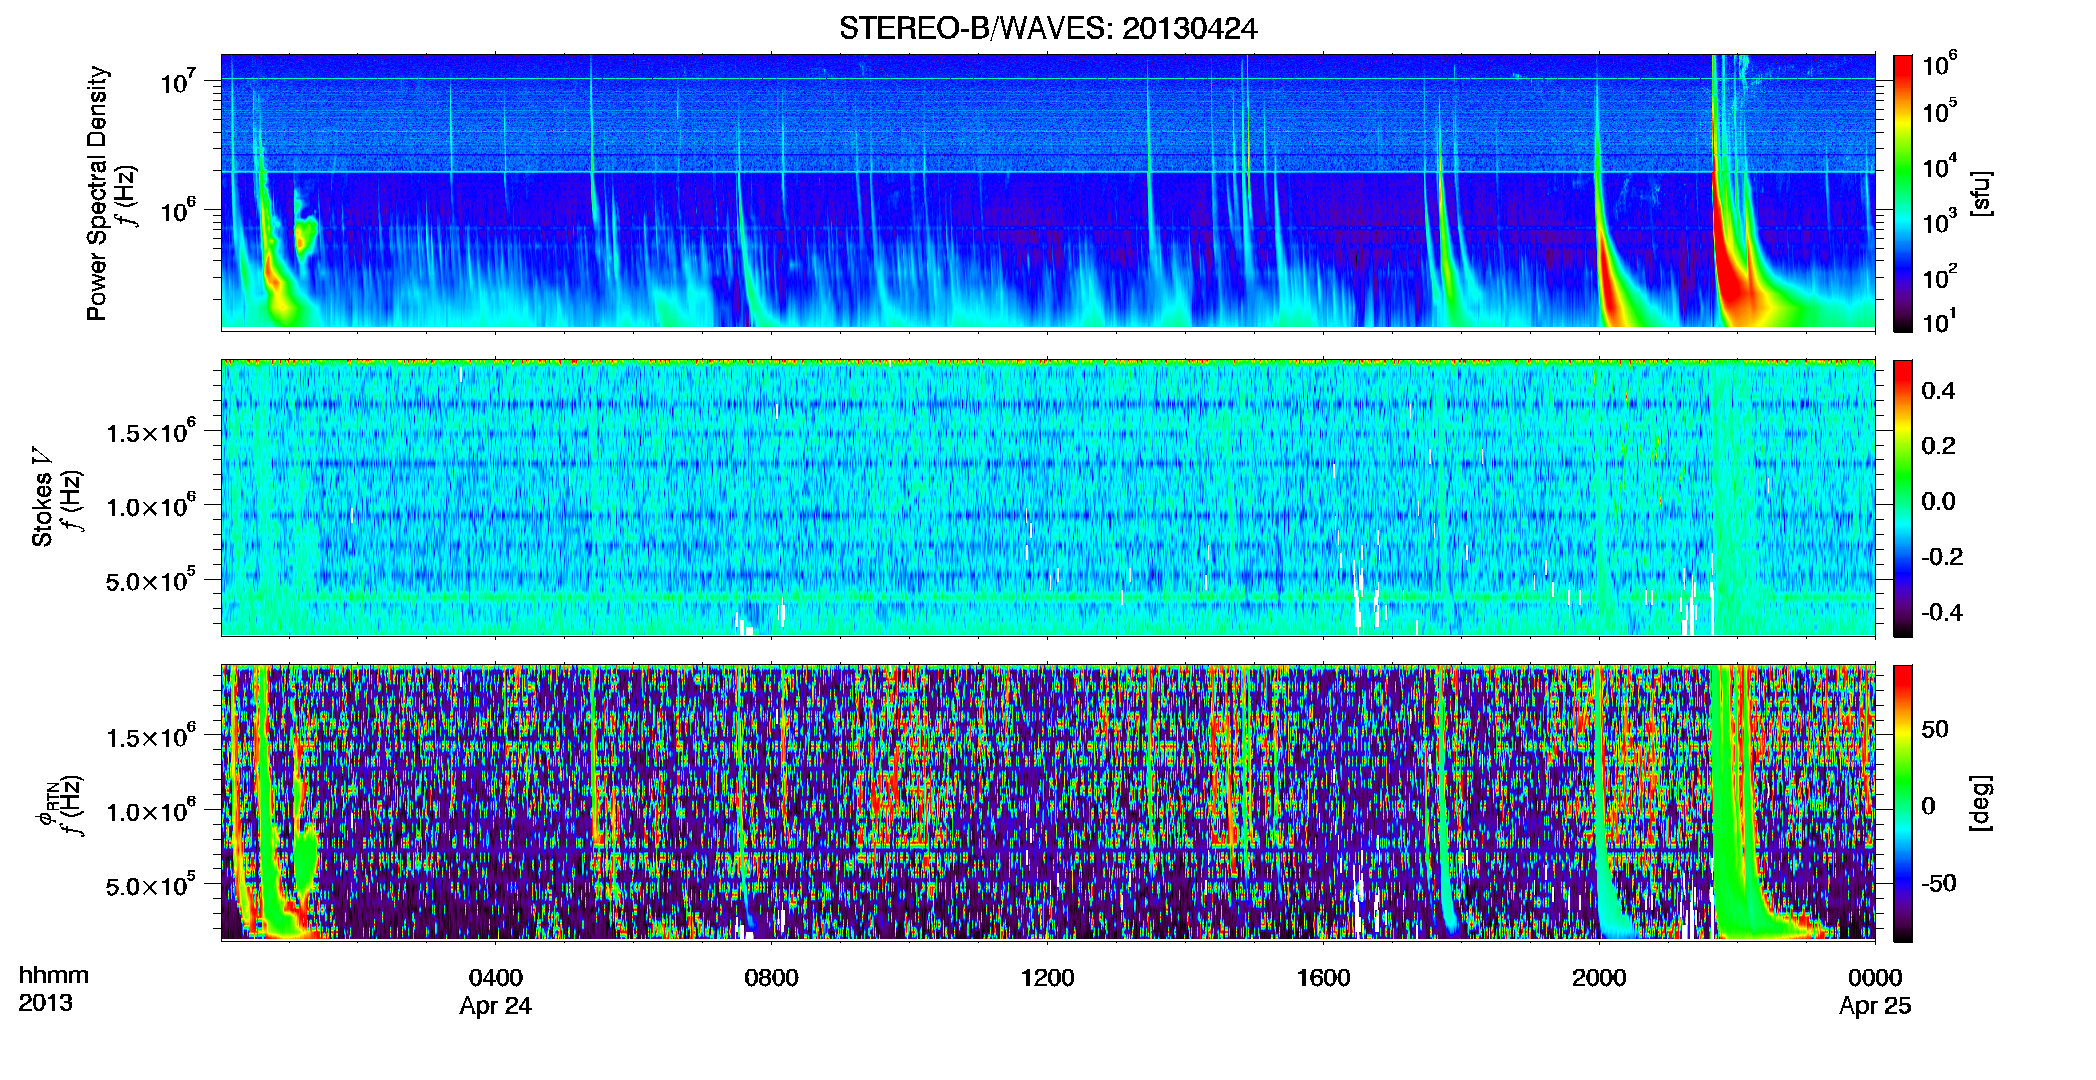Click inside the φRTN spectrogram panel
This screenshot has width=2096, height=1080.
(1048, 802)
